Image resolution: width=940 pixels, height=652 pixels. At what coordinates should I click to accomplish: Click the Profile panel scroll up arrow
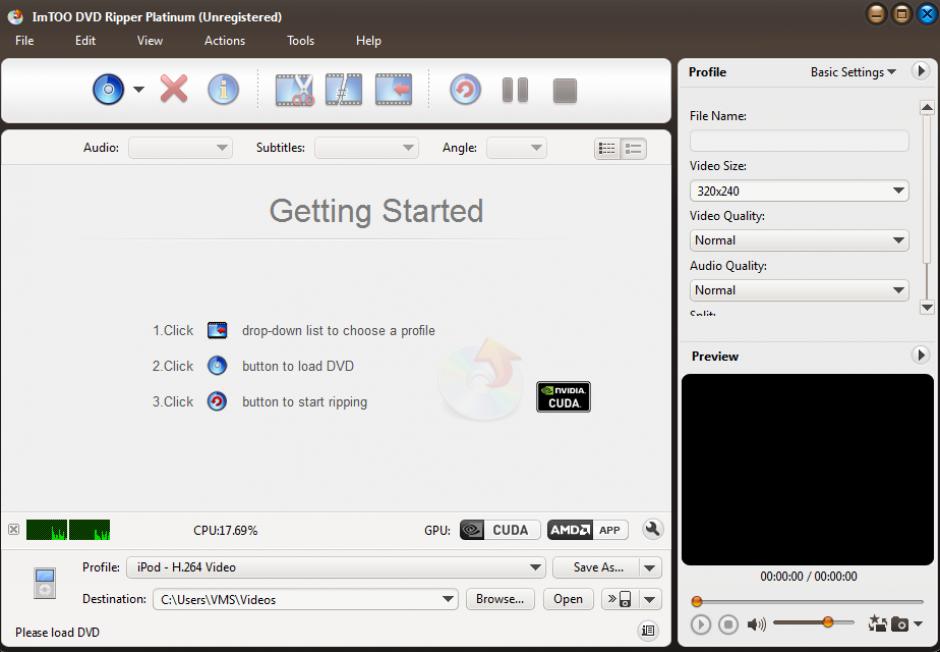click(927, 108)
